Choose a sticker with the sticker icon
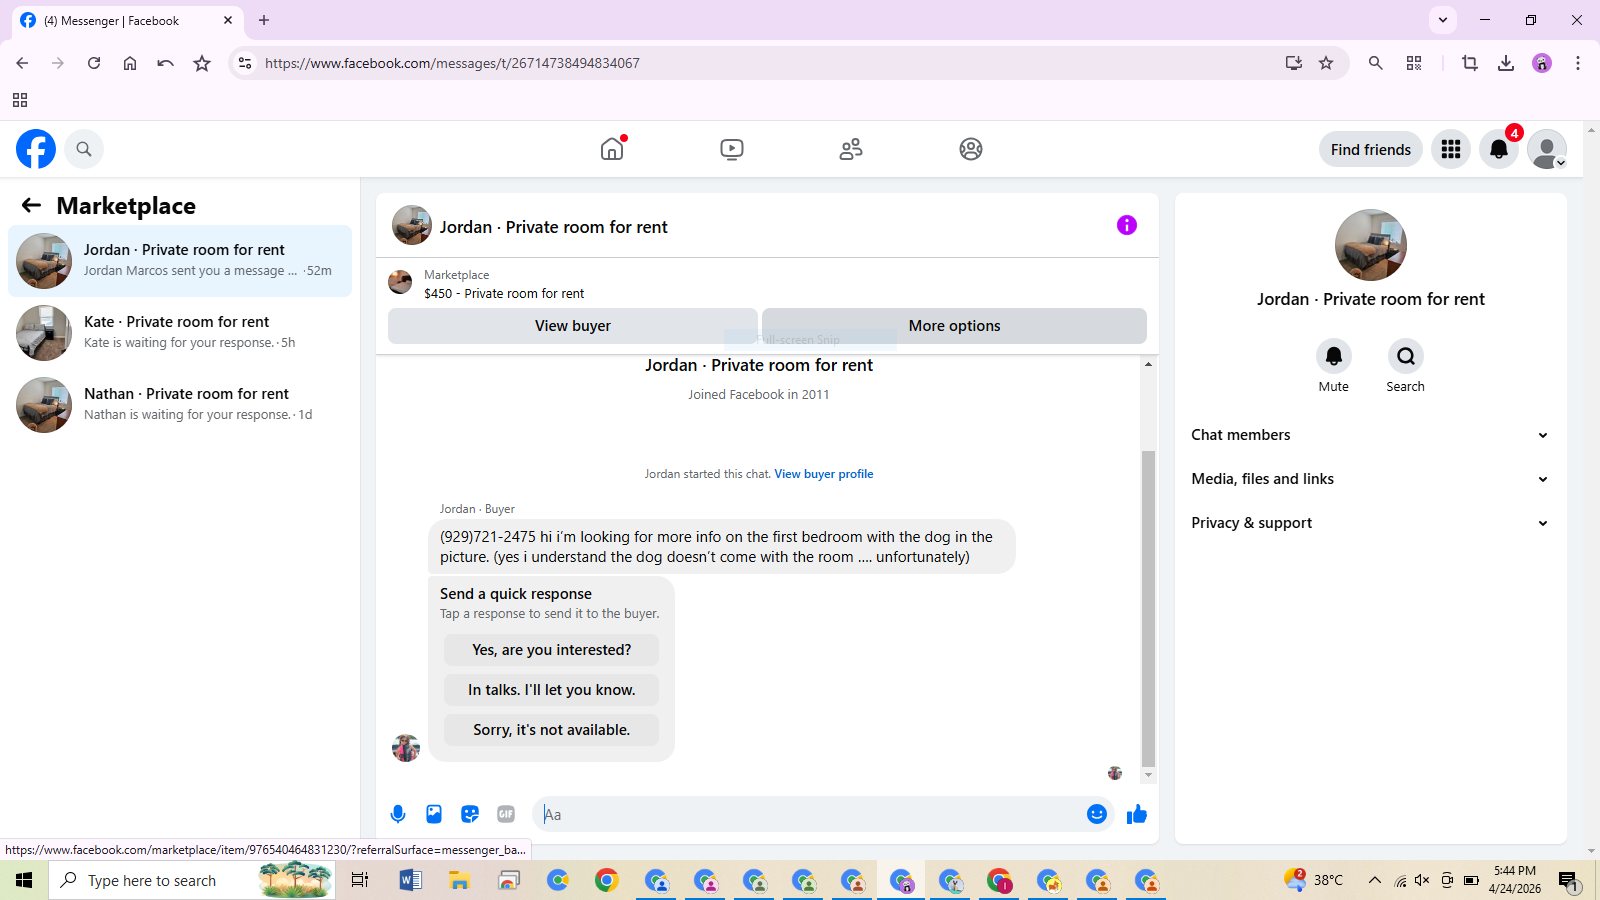This screenshot has width=1600, height=900. (x=470, y=814)
